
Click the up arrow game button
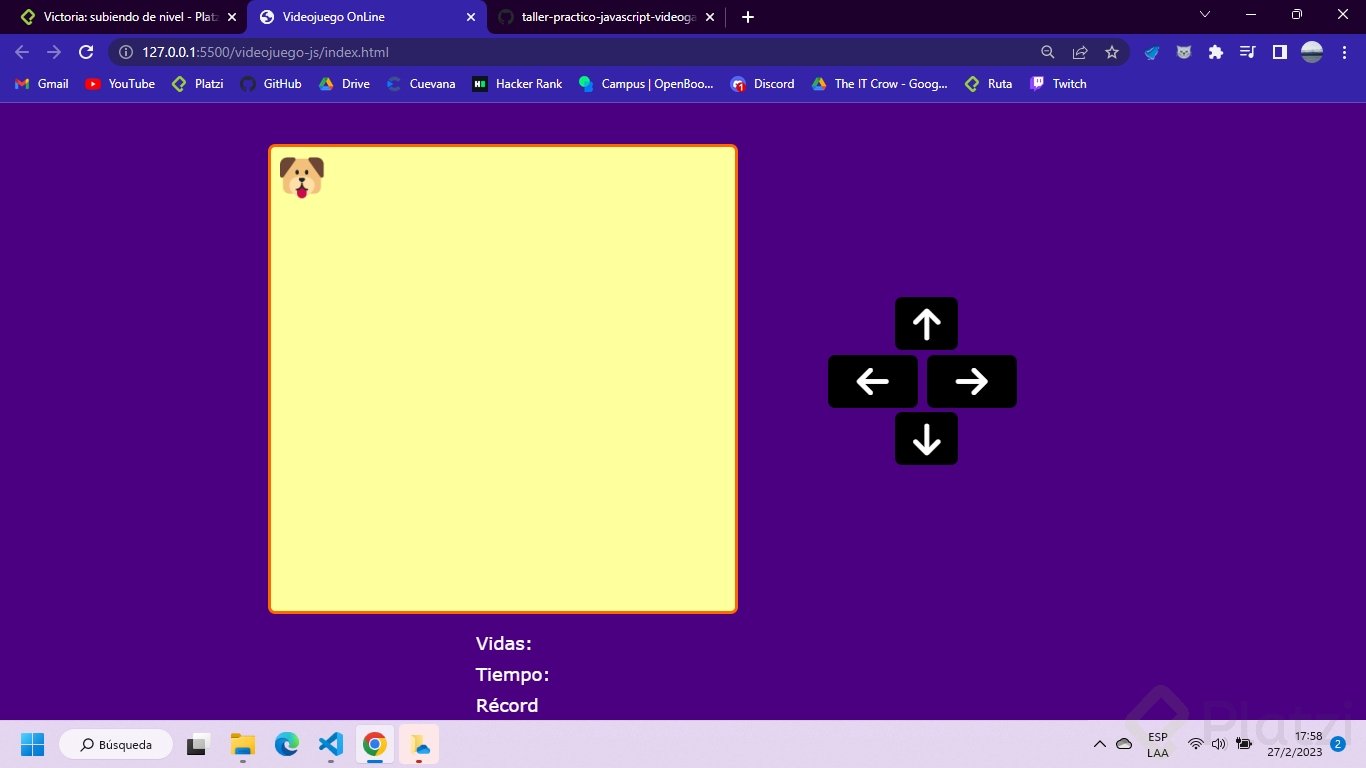(x=926, y=323)
